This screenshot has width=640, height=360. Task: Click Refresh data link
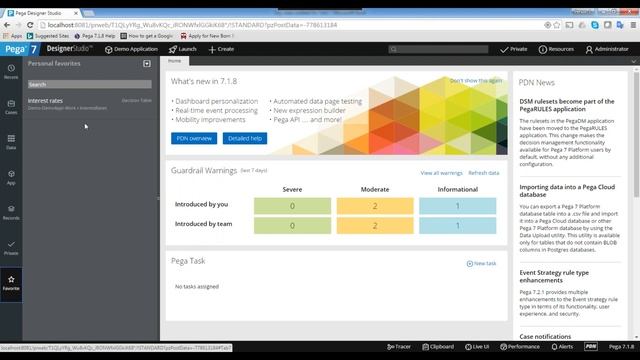tap(484, 173)
